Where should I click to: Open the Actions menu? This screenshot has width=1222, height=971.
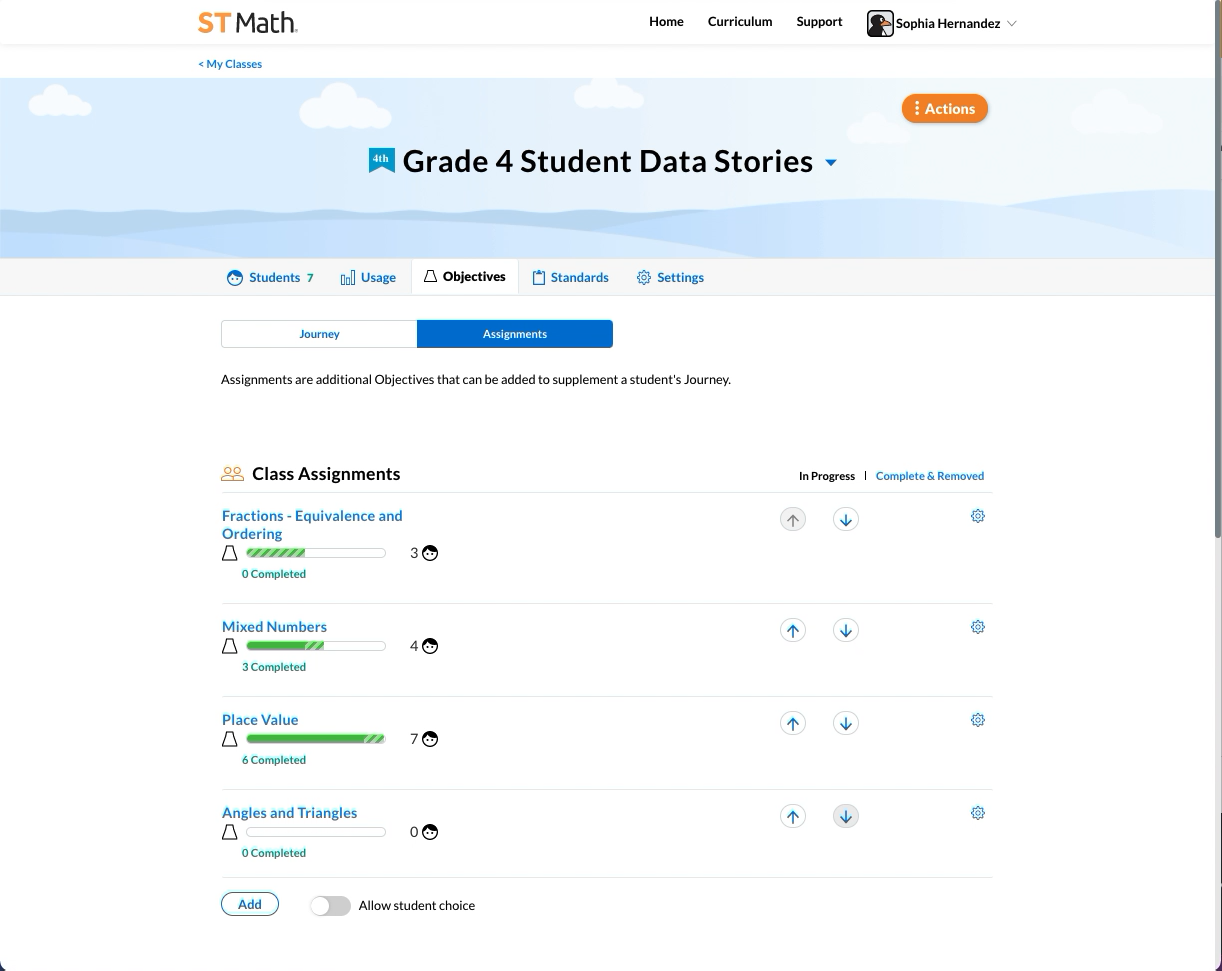[944, 108]
